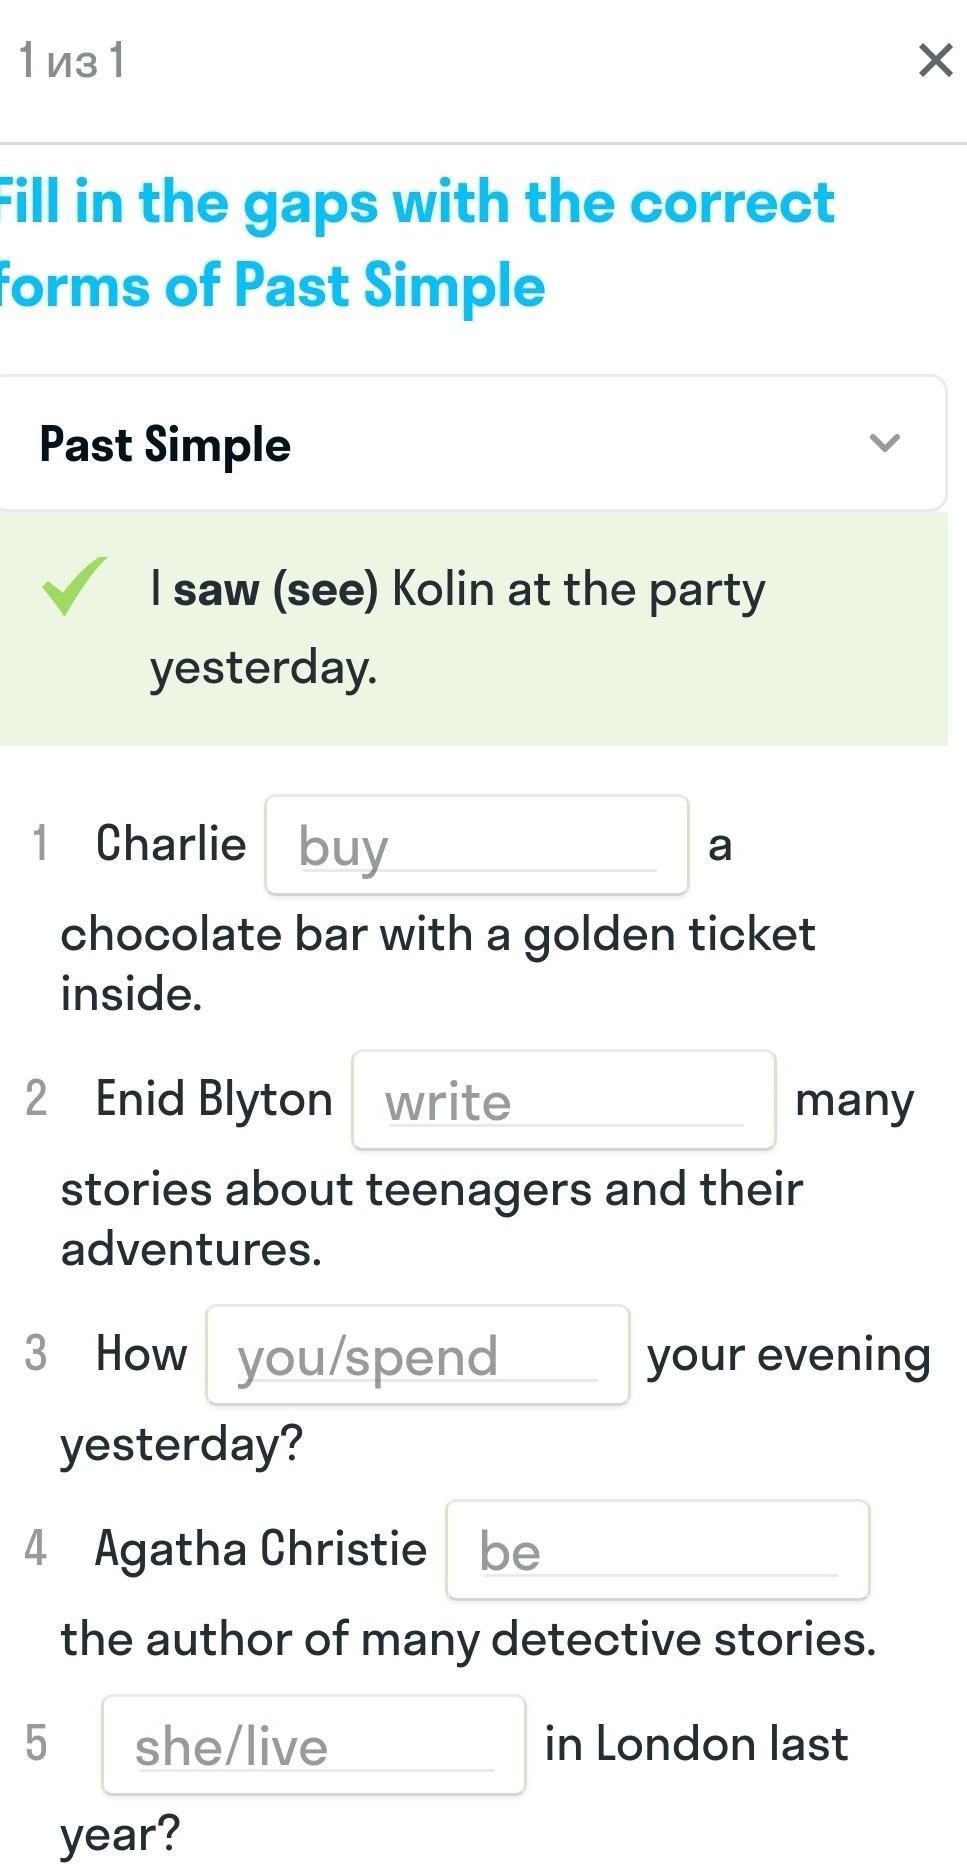Click 'the author of many detective stories' text

pyautogui.click(x=468, y=1639)
